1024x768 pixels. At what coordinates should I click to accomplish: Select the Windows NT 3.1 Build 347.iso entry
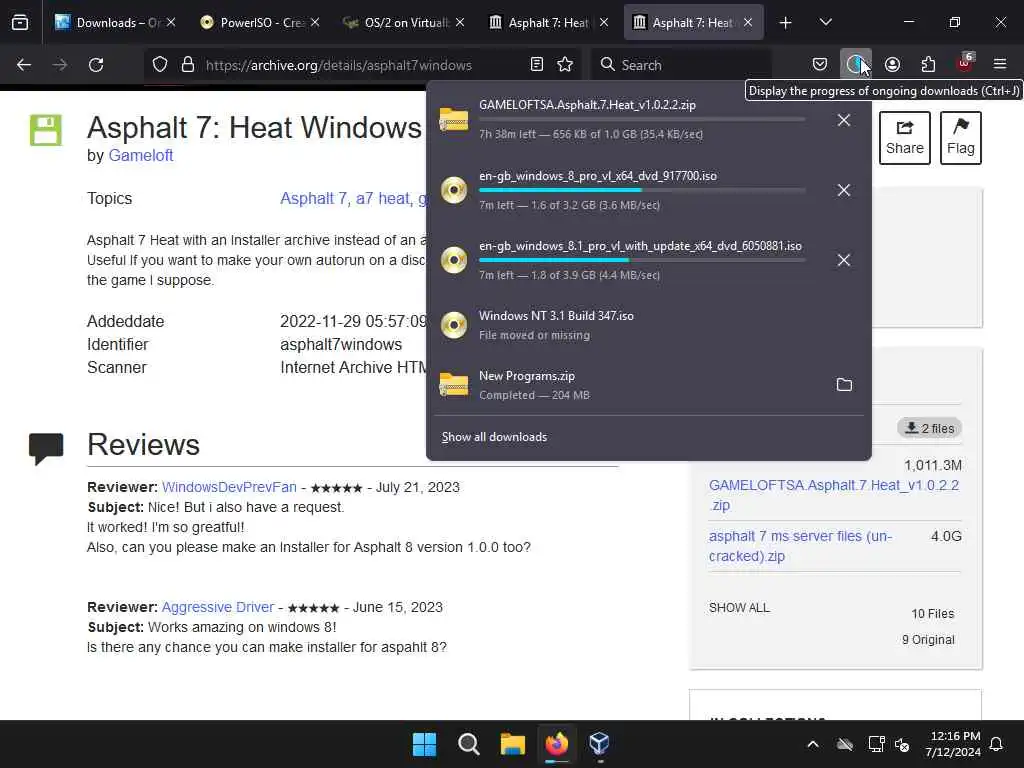pos(648,325)
